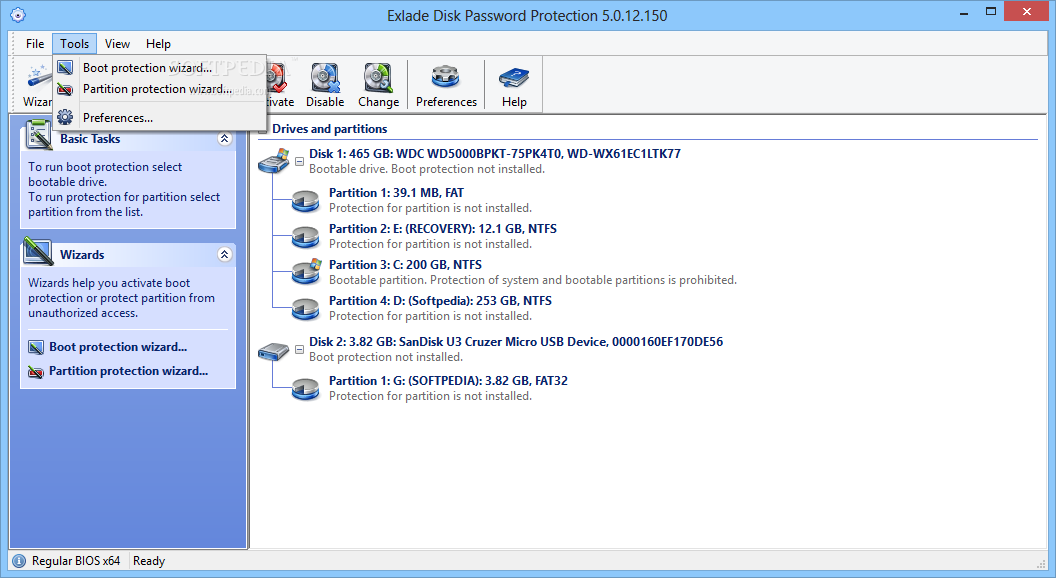This screenshot has height=578, width=1056.
Task: Click the icon for RECOVERY partition
Action: [x=305, y=236]
